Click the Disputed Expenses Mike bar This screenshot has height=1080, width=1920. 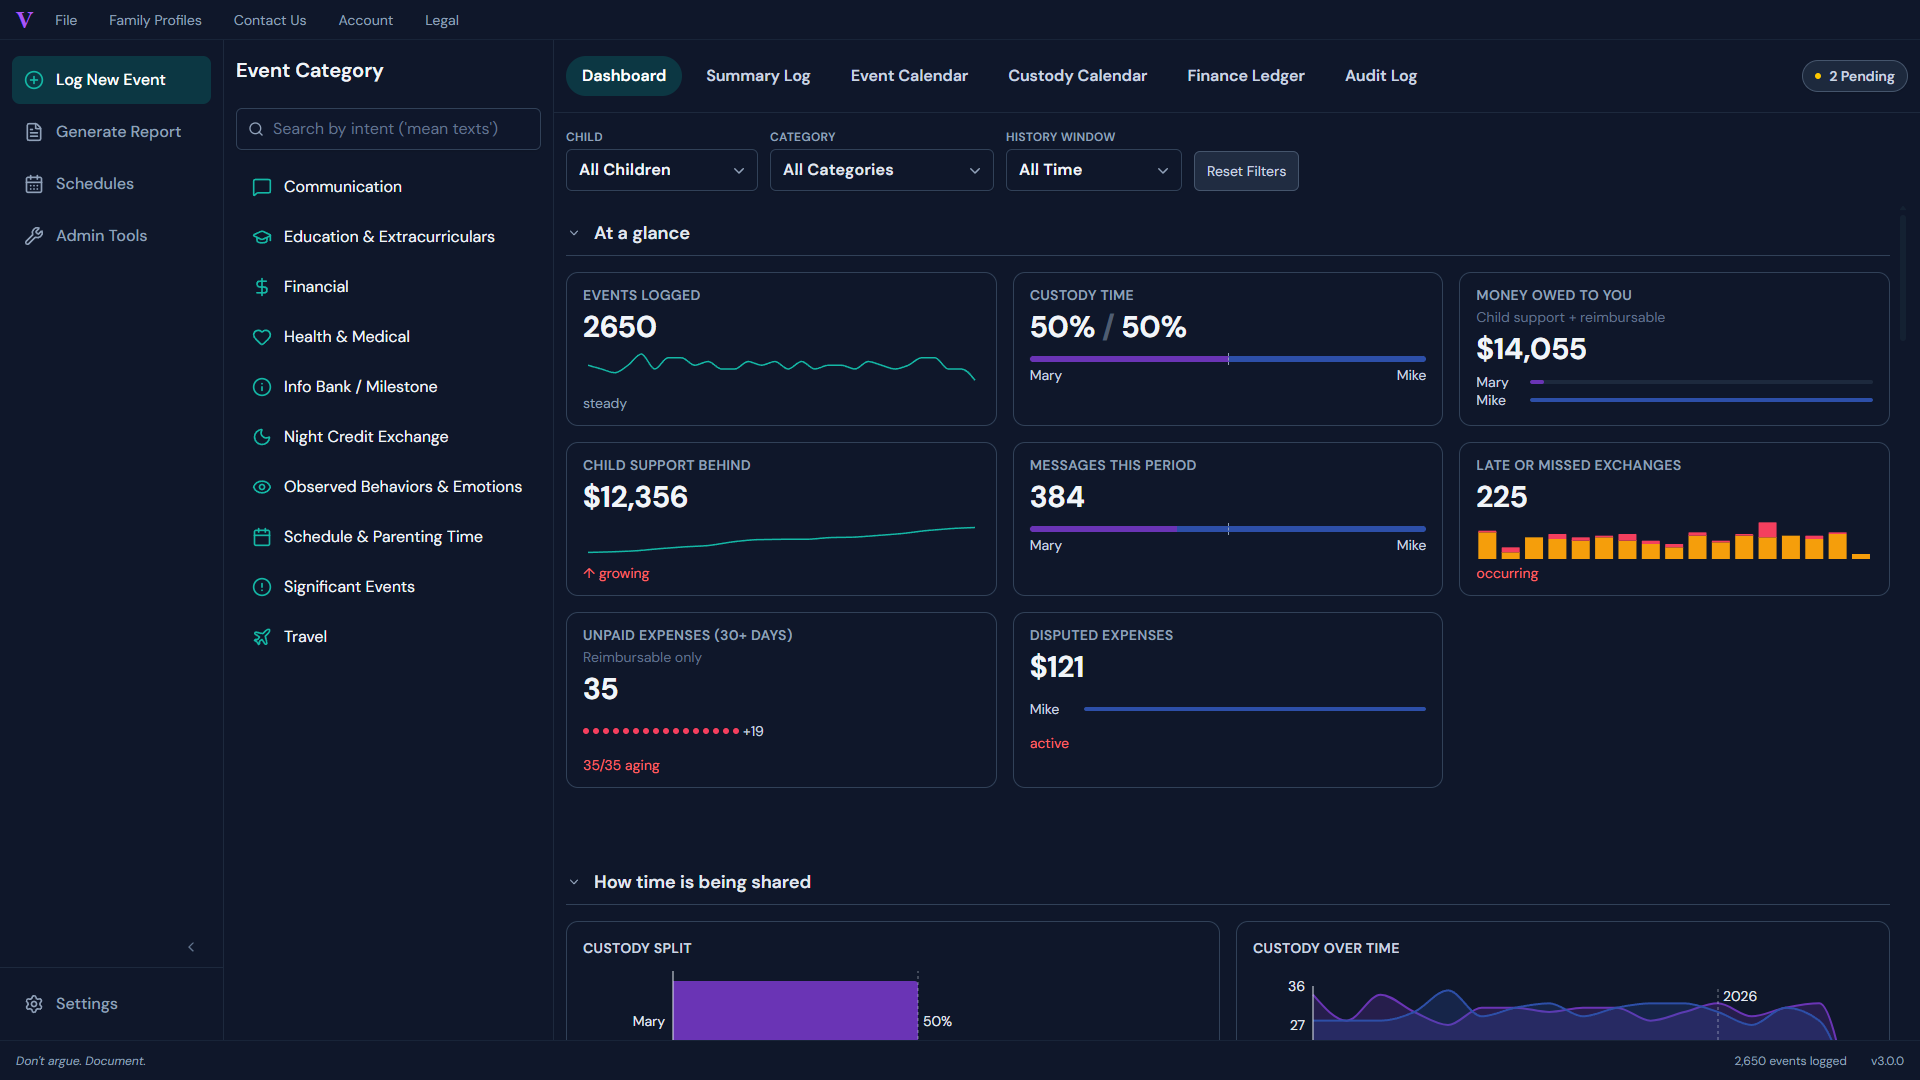[x=1255, y=709]
